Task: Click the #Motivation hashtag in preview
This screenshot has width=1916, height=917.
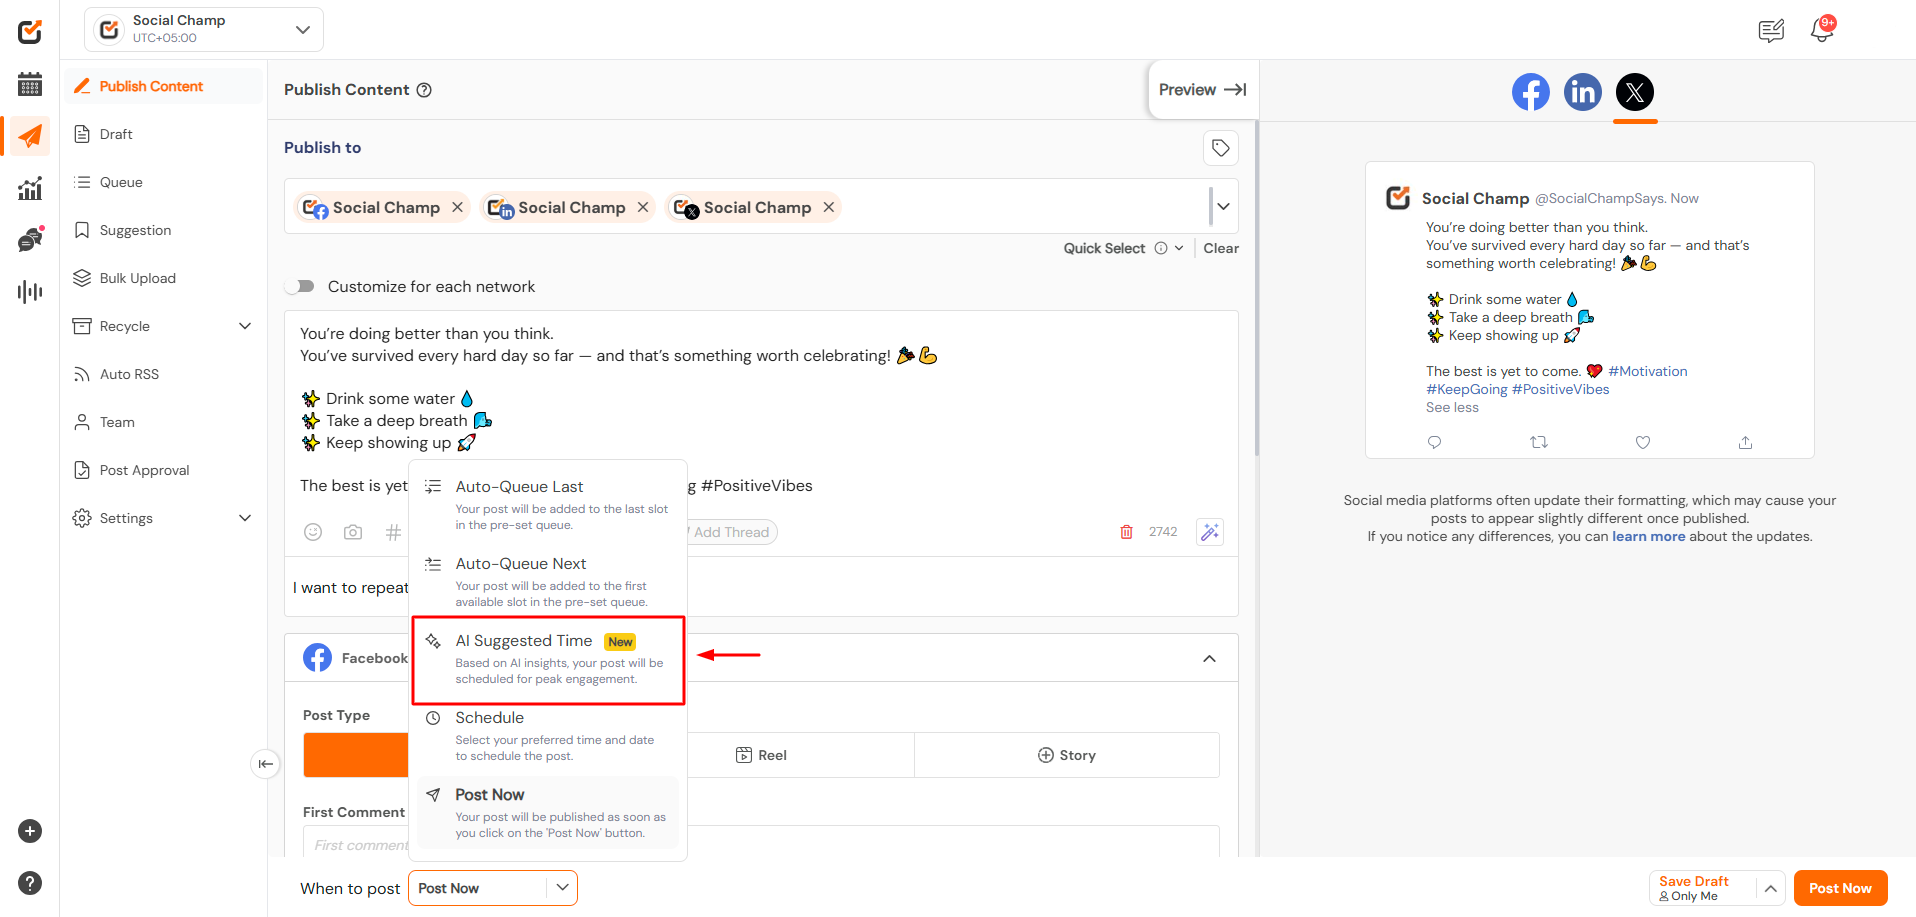Action: tap(1647, 372)
